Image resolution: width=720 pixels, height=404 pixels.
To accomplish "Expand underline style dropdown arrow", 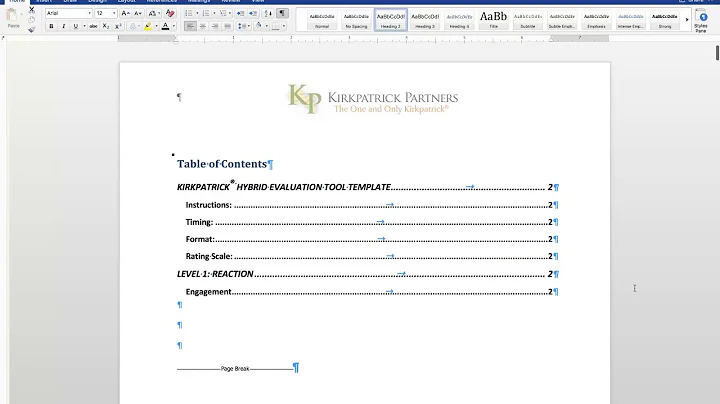I will click(x=84, y=26).
